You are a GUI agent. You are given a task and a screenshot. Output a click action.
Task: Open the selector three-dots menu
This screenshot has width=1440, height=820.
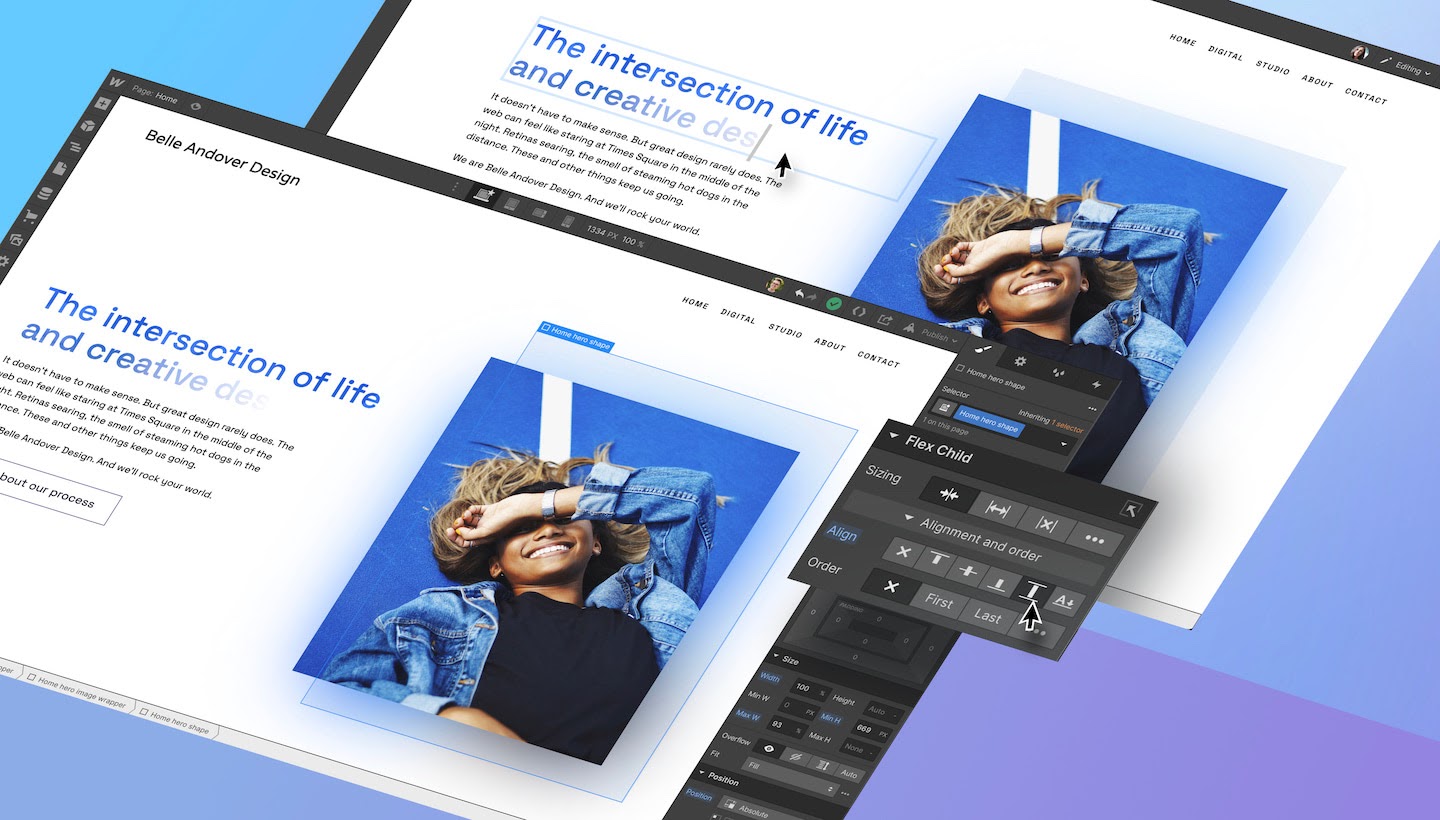click(1092, 409)
